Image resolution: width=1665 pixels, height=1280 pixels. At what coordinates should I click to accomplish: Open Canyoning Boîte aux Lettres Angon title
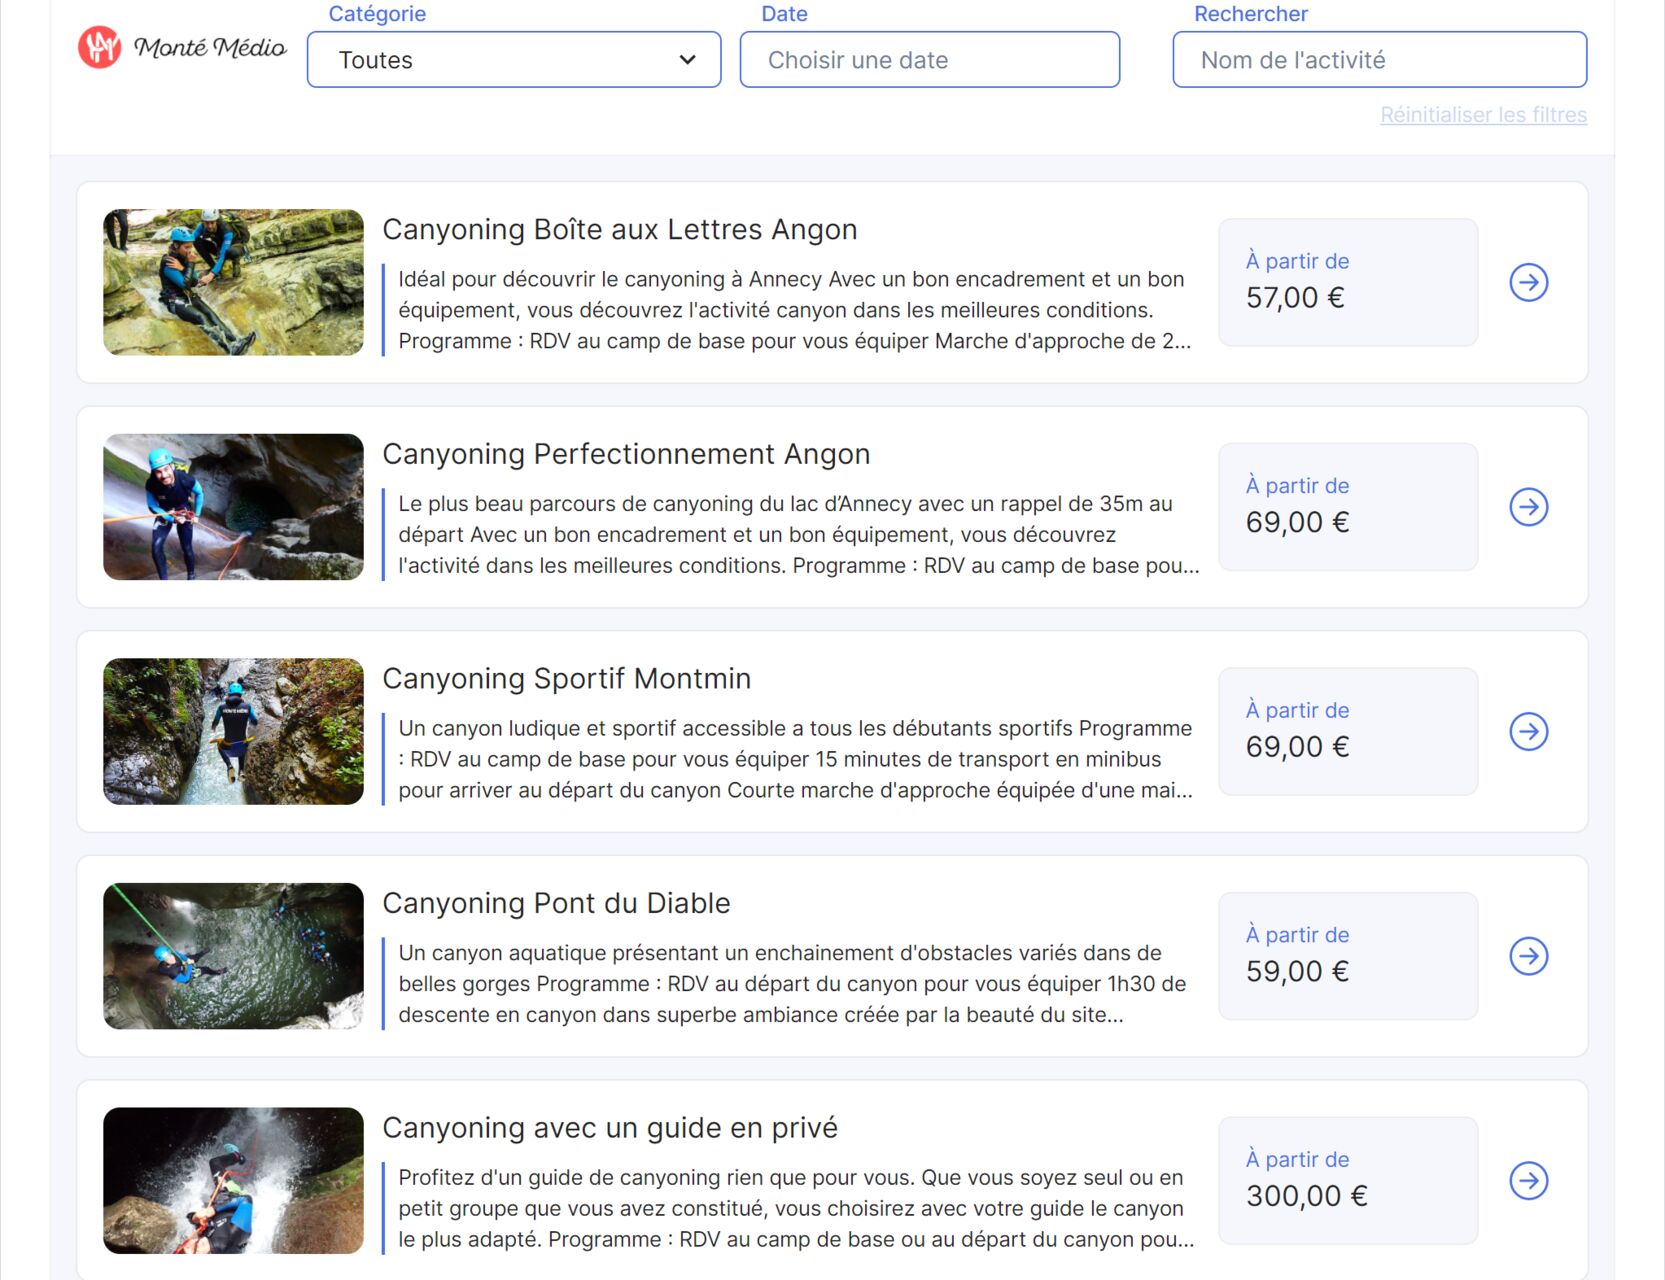click(x=620, y=230)
